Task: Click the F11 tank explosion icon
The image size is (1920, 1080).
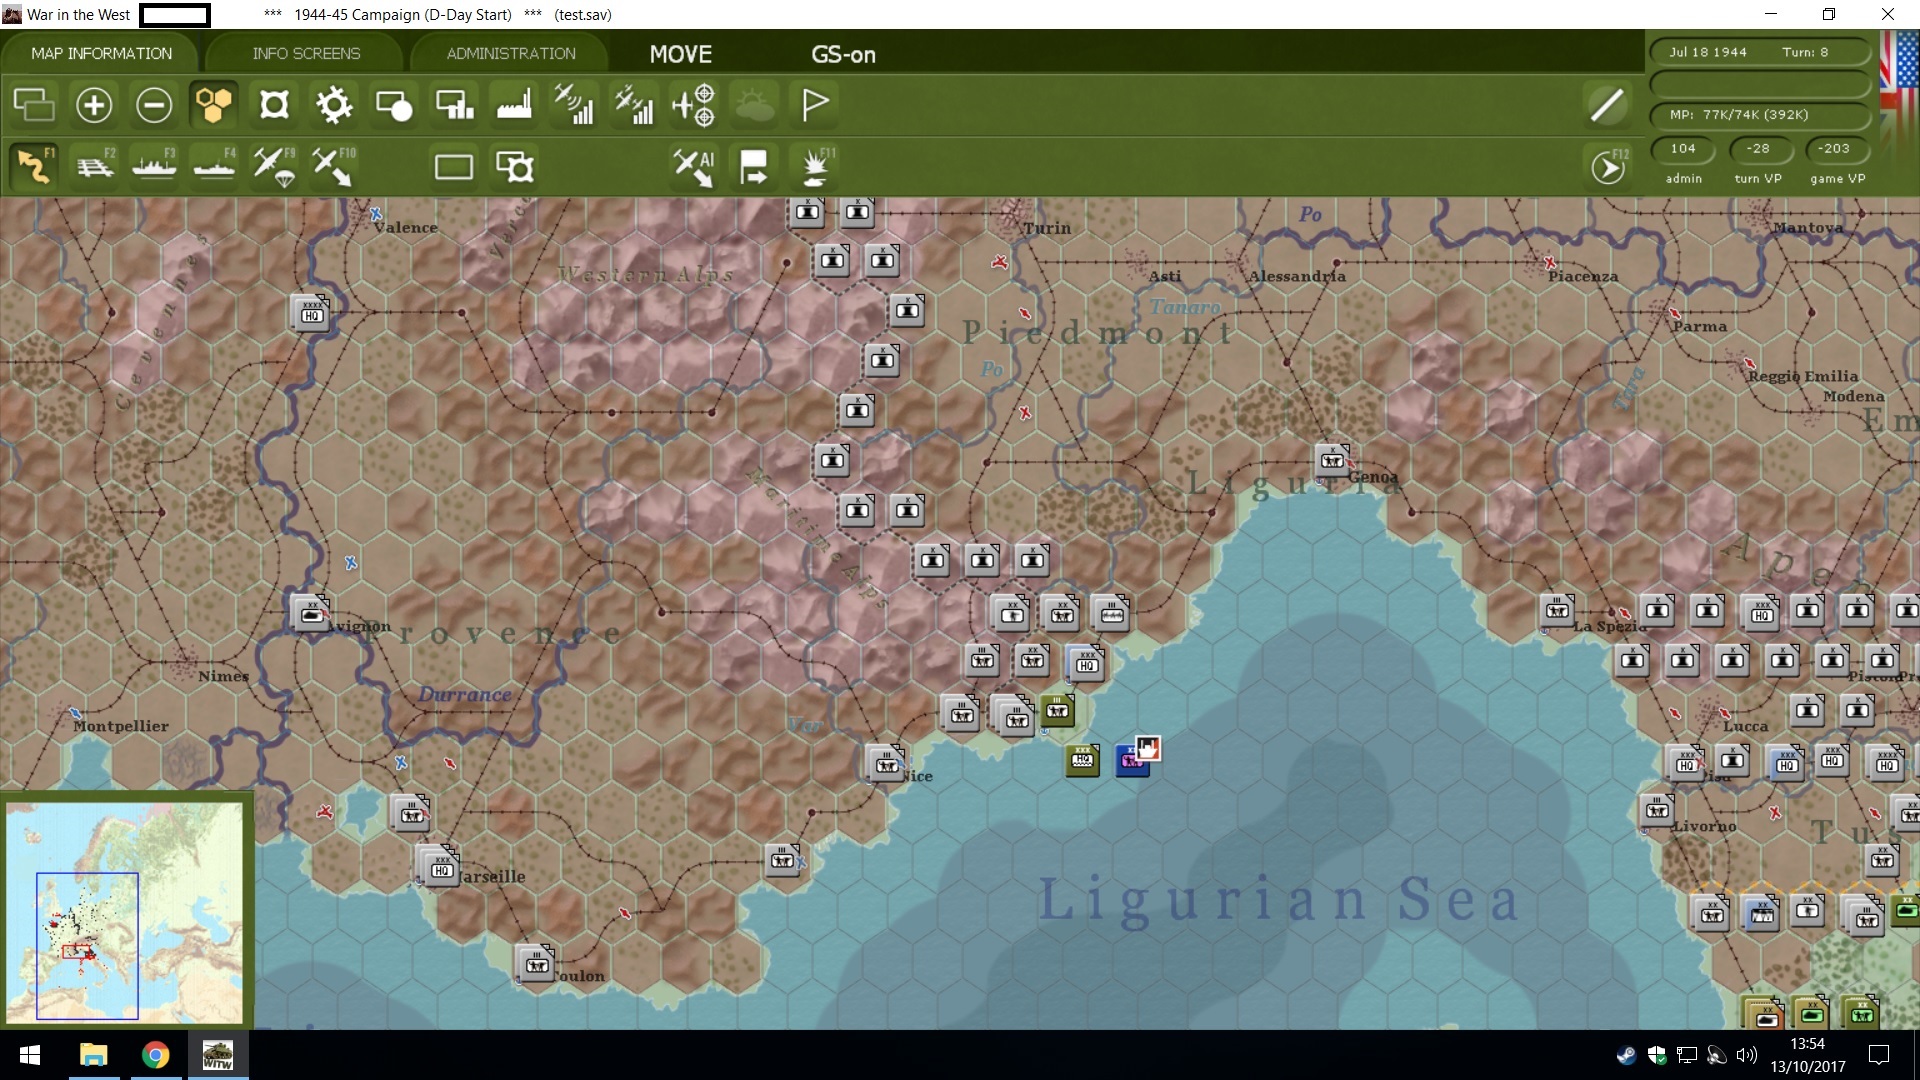Action: pos(815,166)
